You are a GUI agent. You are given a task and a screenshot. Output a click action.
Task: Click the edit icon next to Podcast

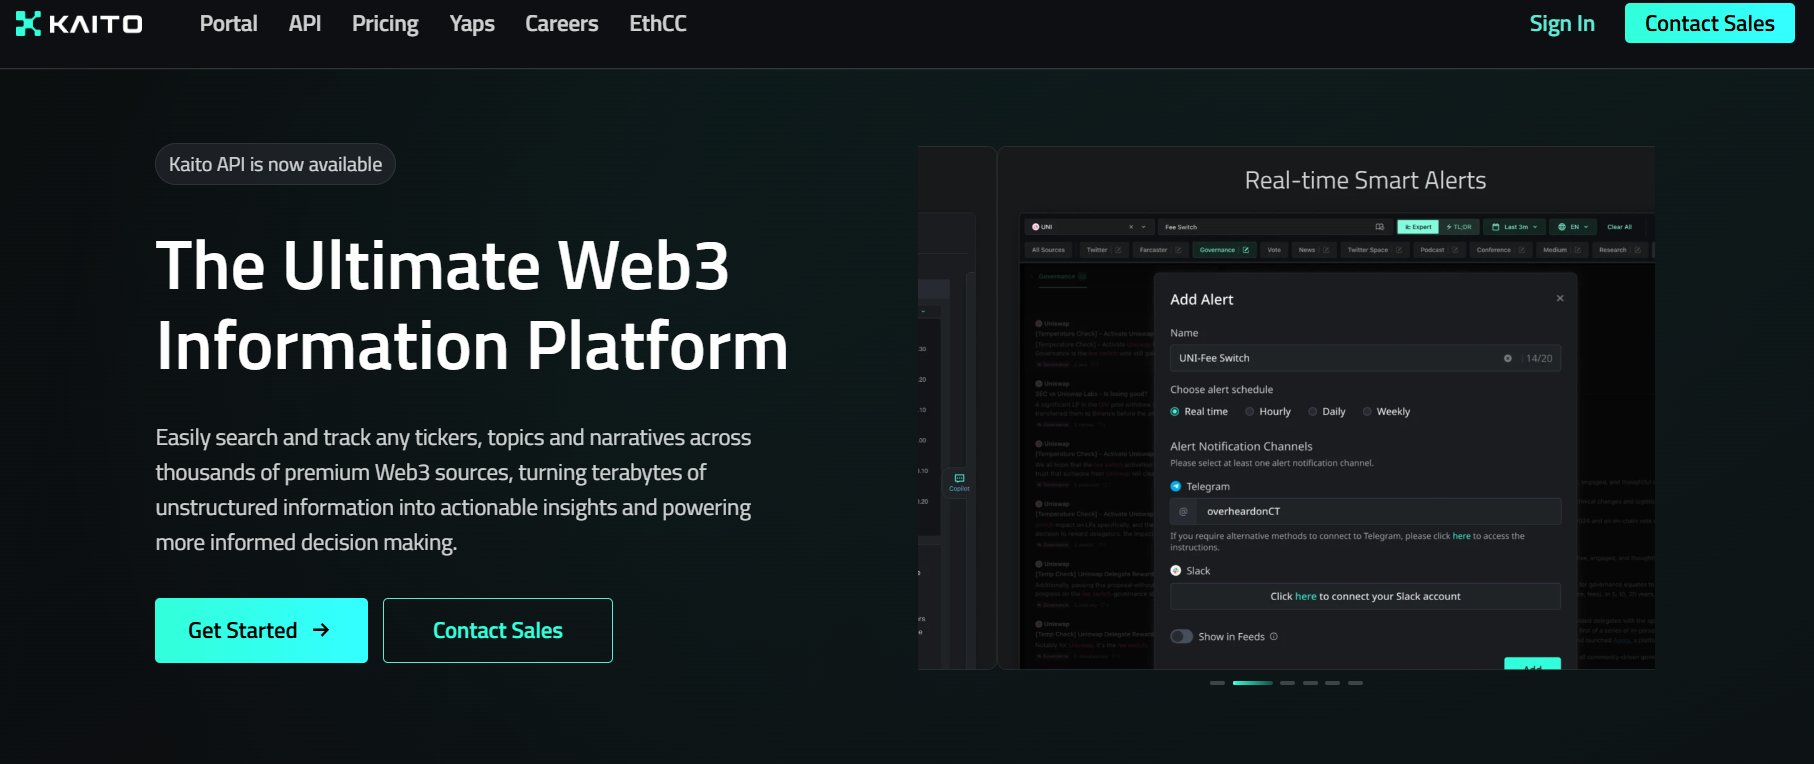(x=1455, y=250)
